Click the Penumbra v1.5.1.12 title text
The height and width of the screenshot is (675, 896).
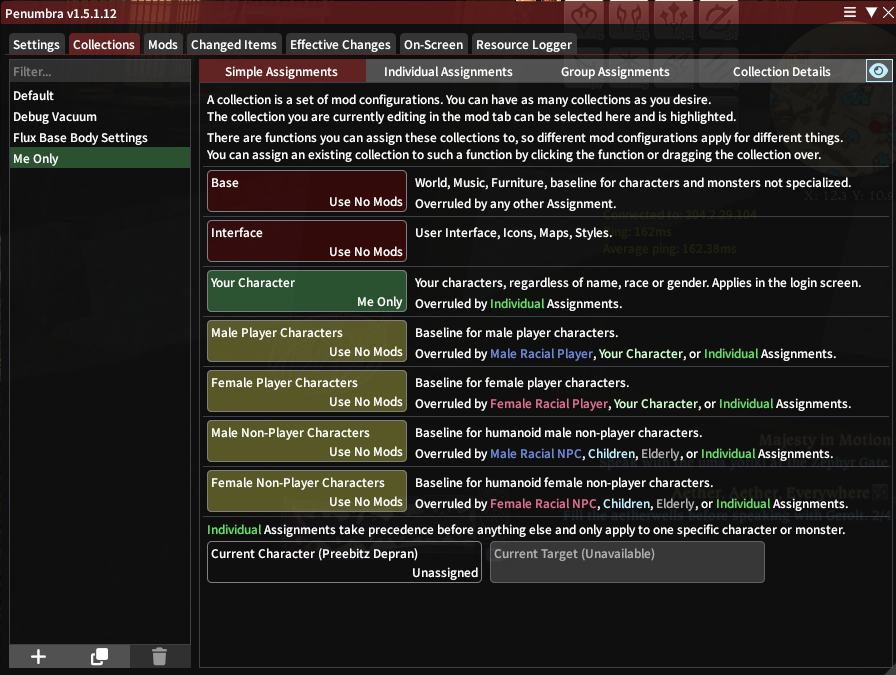(61, 13)
